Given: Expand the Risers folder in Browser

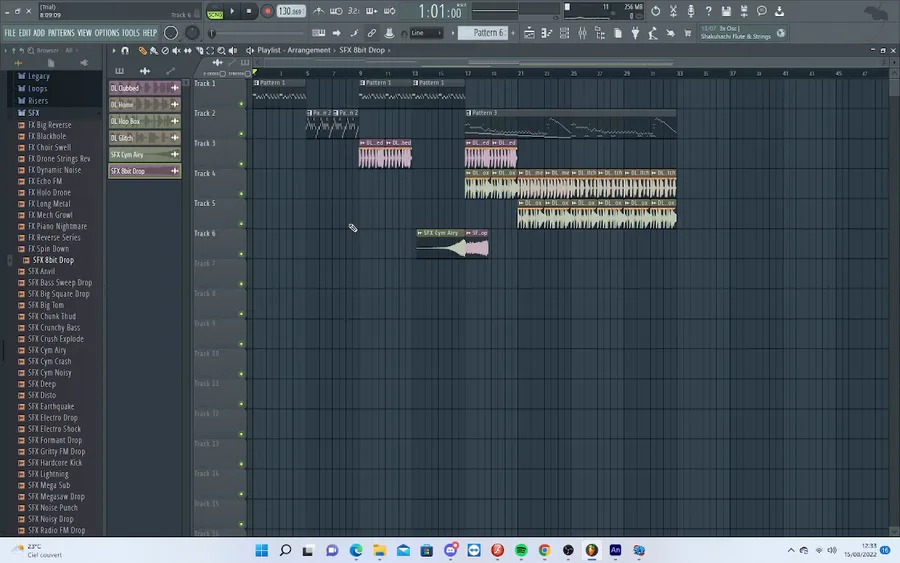Looking at the screenshot, I should coord(38,100).
